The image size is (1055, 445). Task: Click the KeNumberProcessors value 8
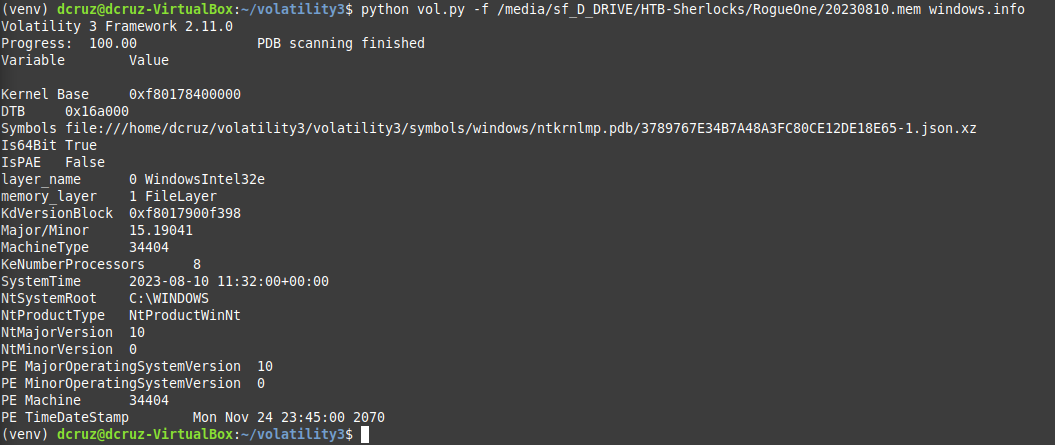click(196, 265)
